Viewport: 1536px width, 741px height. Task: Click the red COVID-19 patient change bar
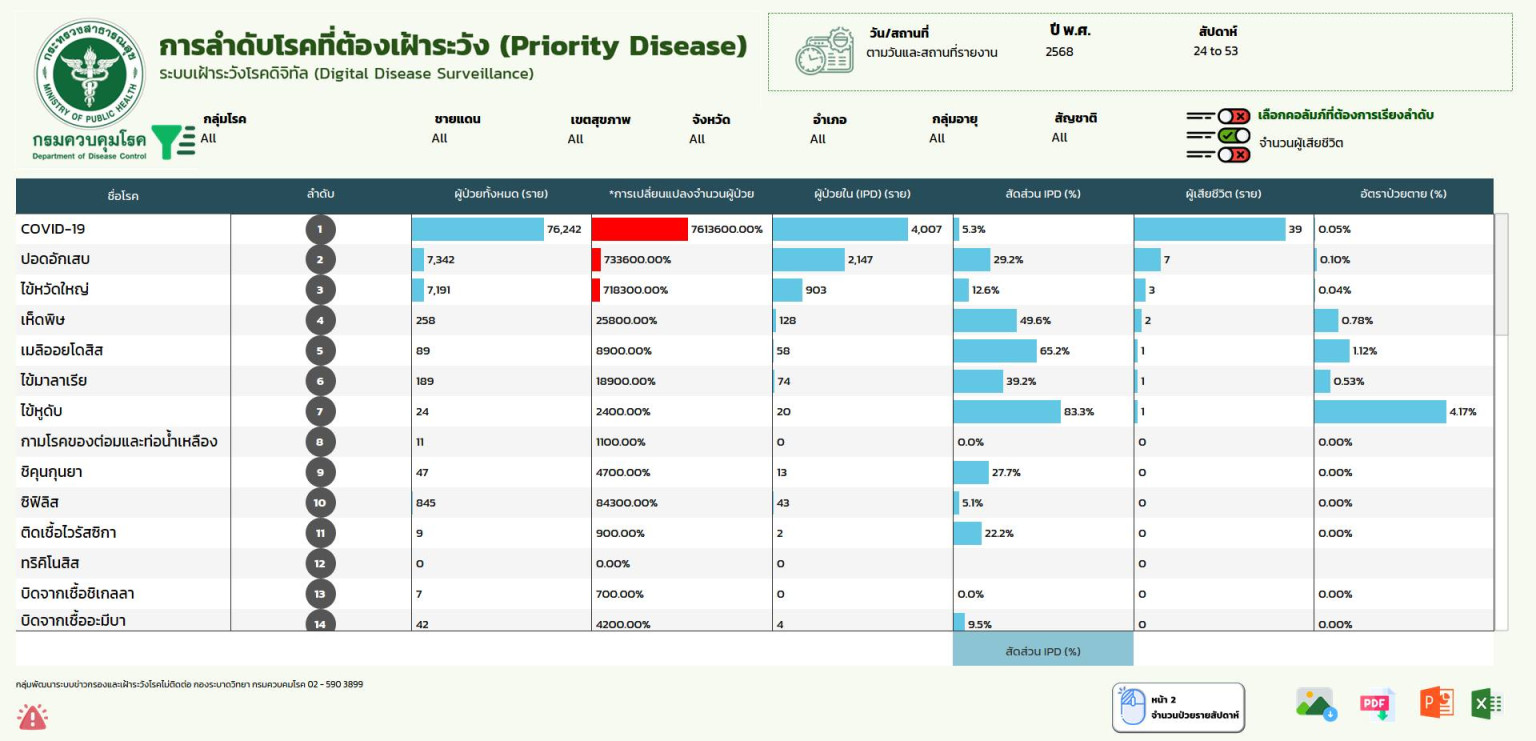639,229
